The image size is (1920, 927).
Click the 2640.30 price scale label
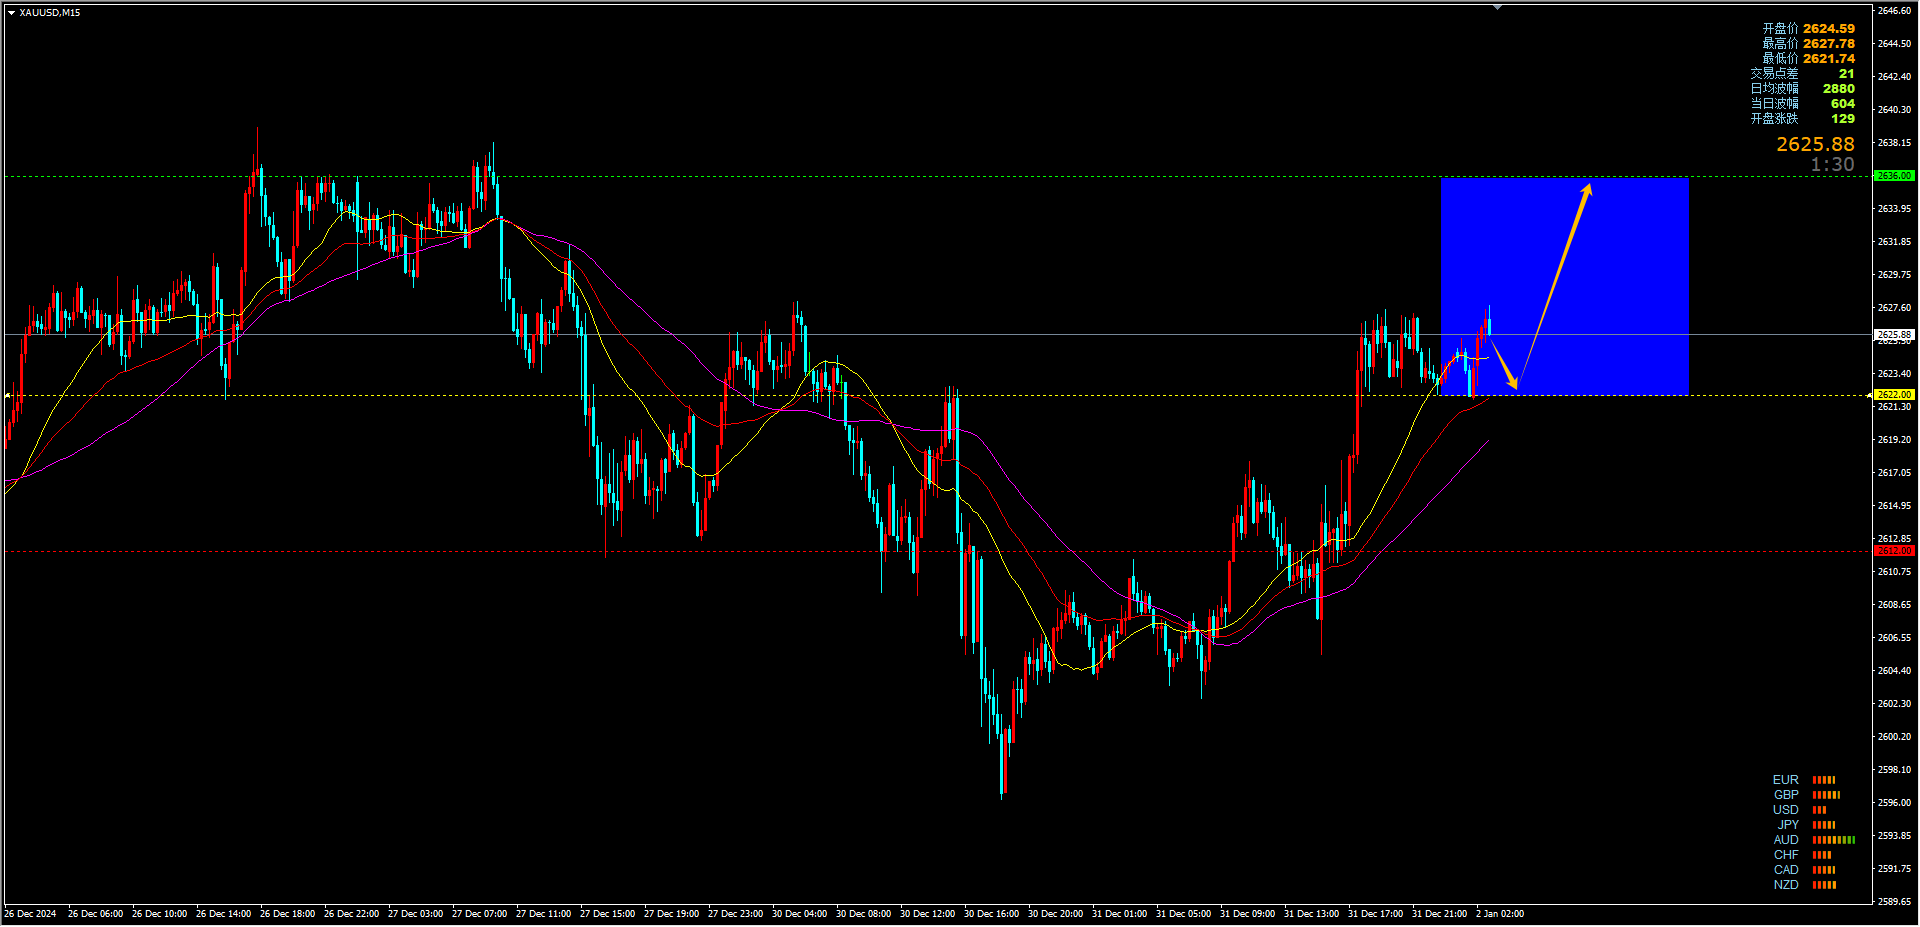pos(1894,110)
